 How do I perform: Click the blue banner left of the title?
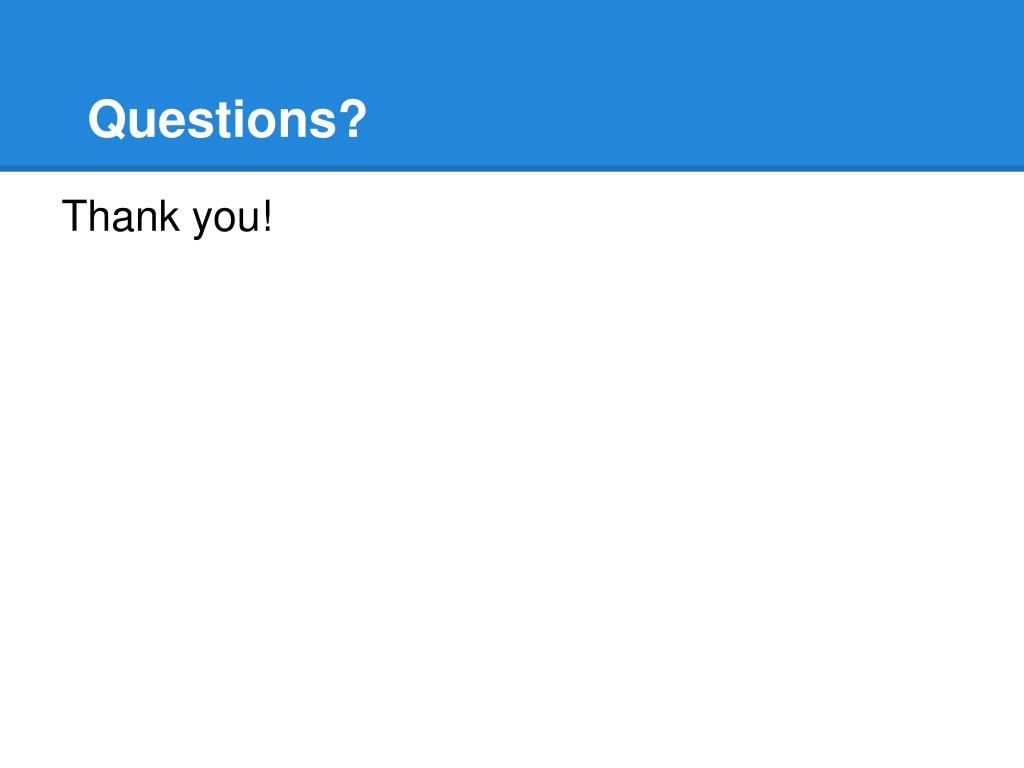[x=43, y=120]
